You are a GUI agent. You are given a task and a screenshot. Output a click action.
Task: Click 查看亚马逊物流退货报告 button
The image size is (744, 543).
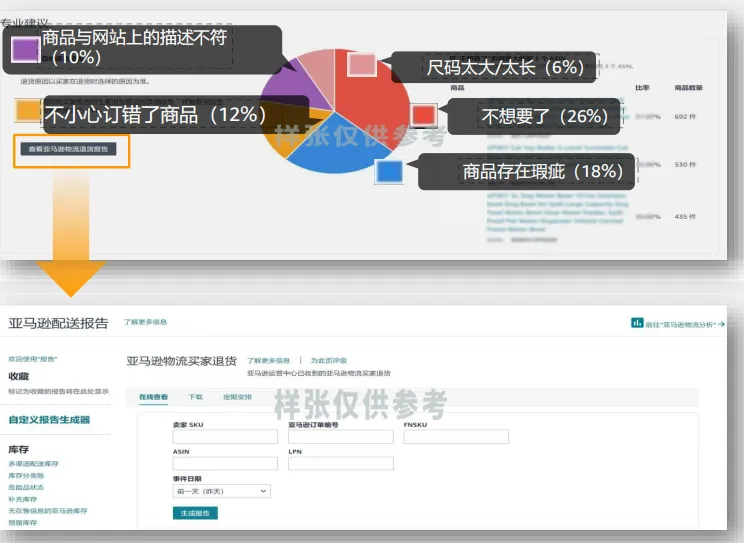[x=68, y=149]
